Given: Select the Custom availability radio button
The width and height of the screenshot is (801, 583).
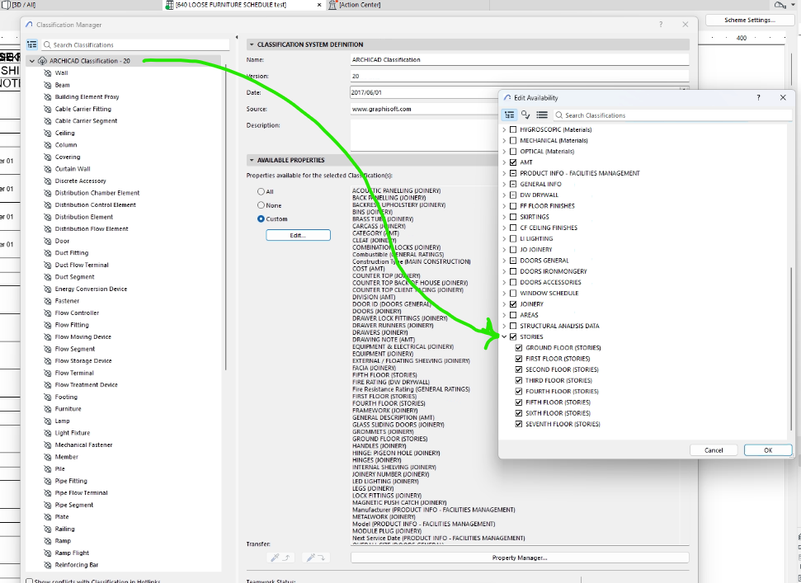Looking at the screenshot, I should coord(261,219).
